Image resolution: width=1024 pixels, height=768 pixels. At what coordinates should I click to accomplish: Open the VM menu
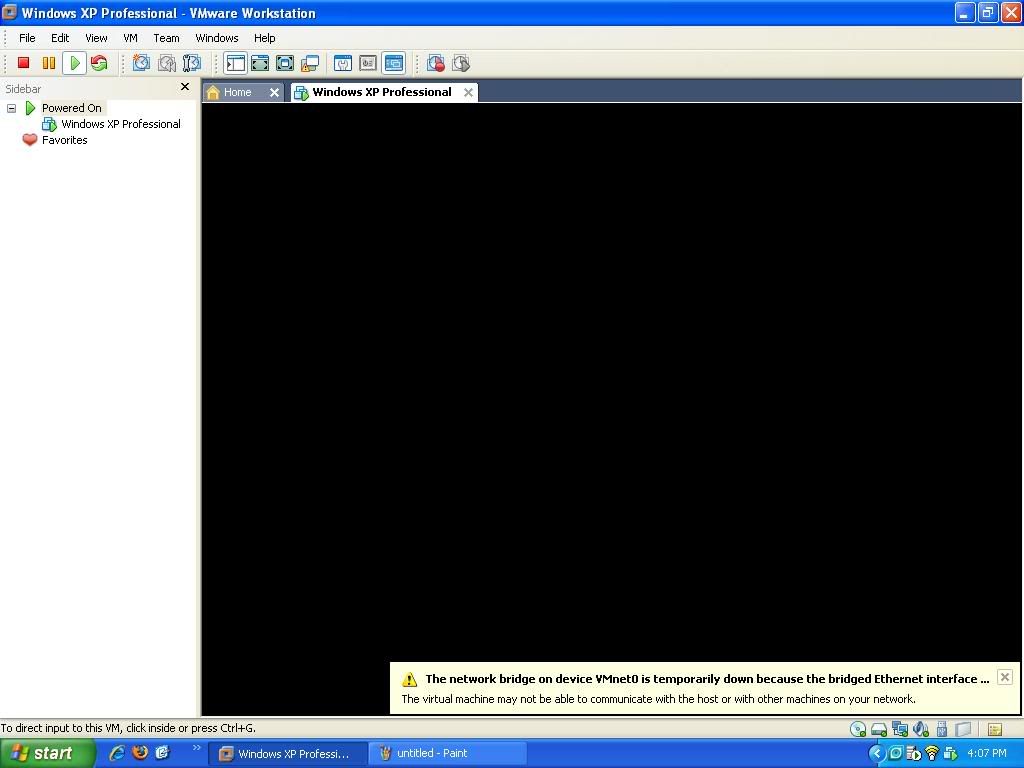(130, 38)
